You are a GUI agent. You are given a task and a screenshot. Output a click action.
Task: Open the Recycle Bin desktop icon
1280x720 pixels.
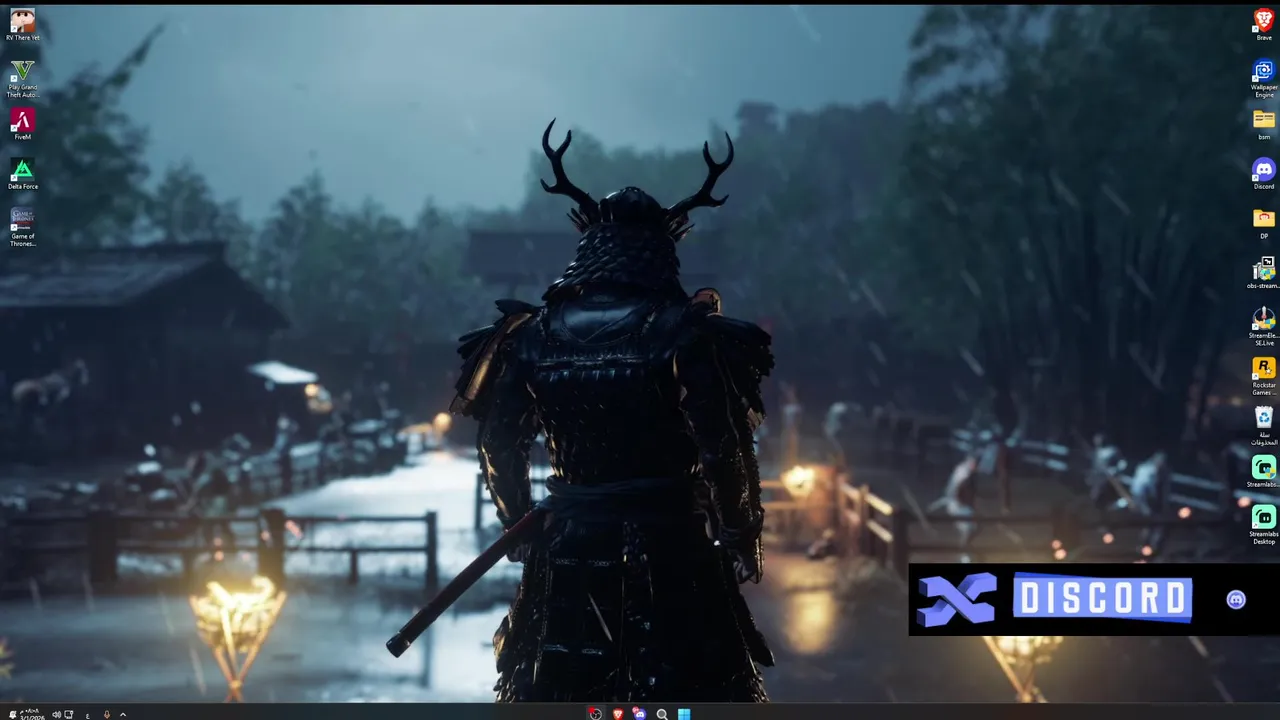point(1264,425)
